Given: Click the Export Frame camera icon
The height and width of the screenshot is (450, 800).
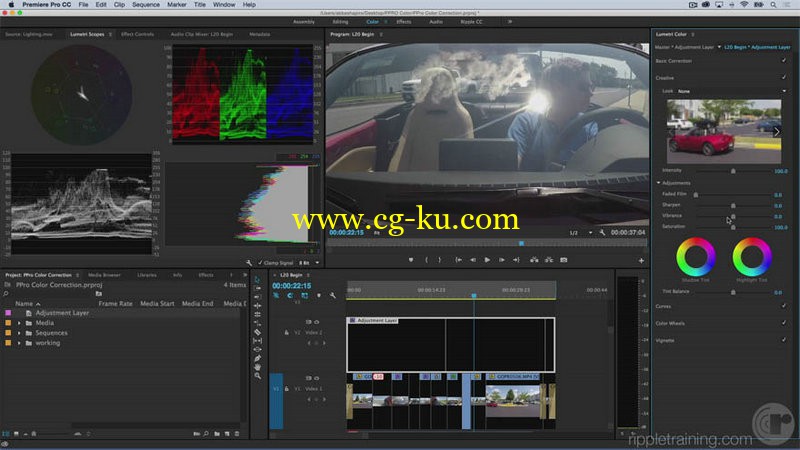Looking at the screenshot, I should 564,260.
